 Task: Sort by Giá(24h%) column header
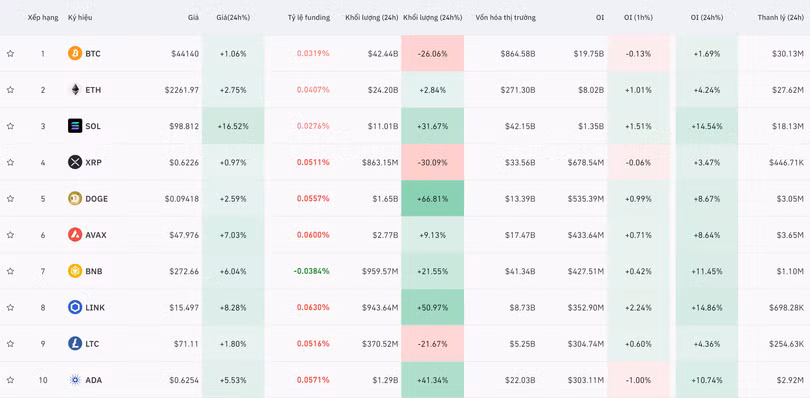233,18
